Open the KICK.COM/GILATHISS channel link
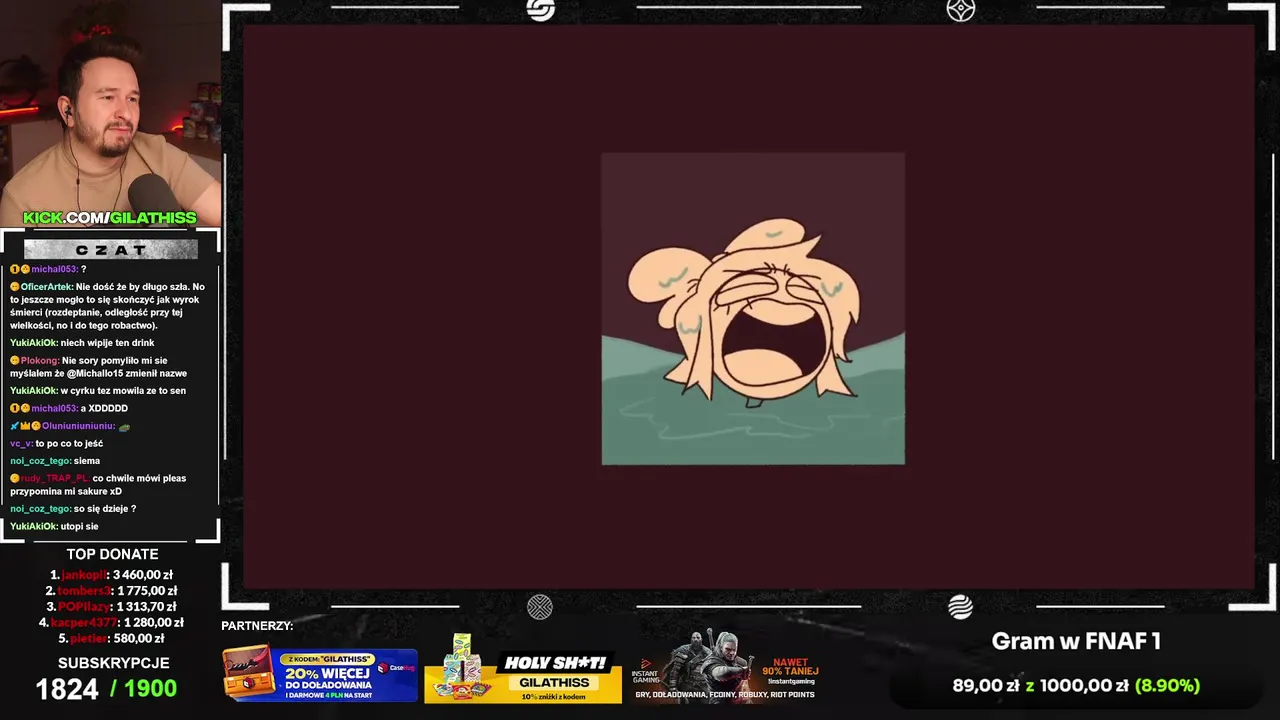This screenshot has width=1280, height=720. (110, 218)
